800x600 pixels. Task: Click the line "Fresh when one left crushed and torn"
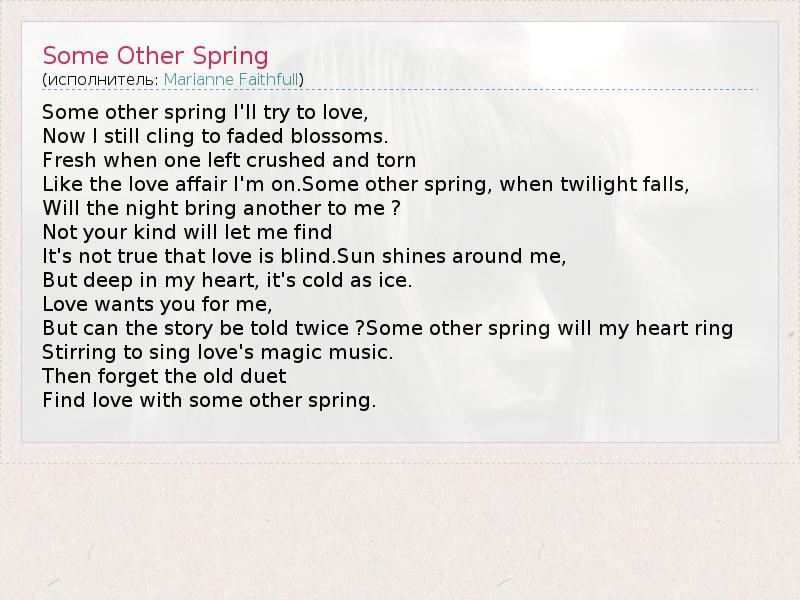[229, 160]
